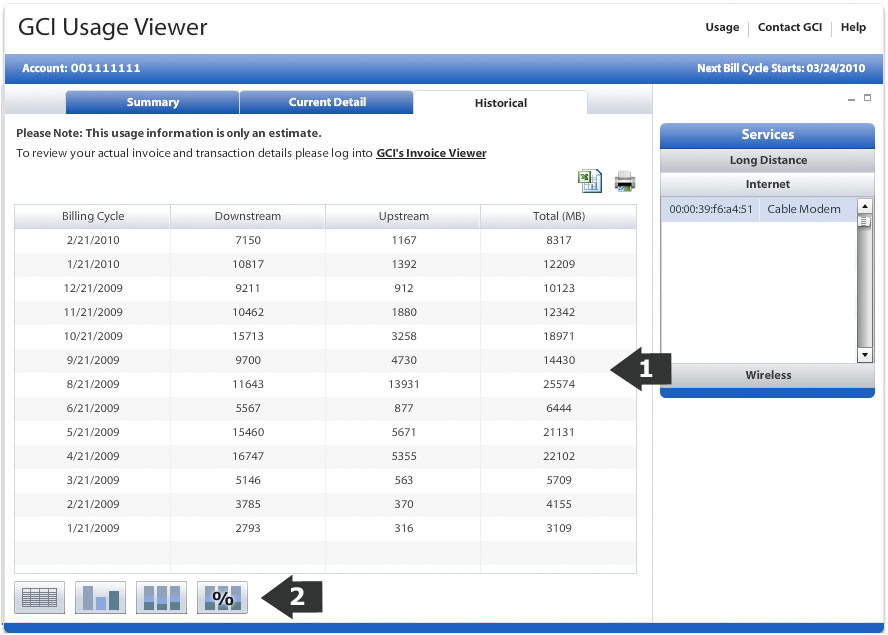The image size is (888, 635).
Task: Open the Summary tab
Action: pyautogui.click(x=152, y=102)
